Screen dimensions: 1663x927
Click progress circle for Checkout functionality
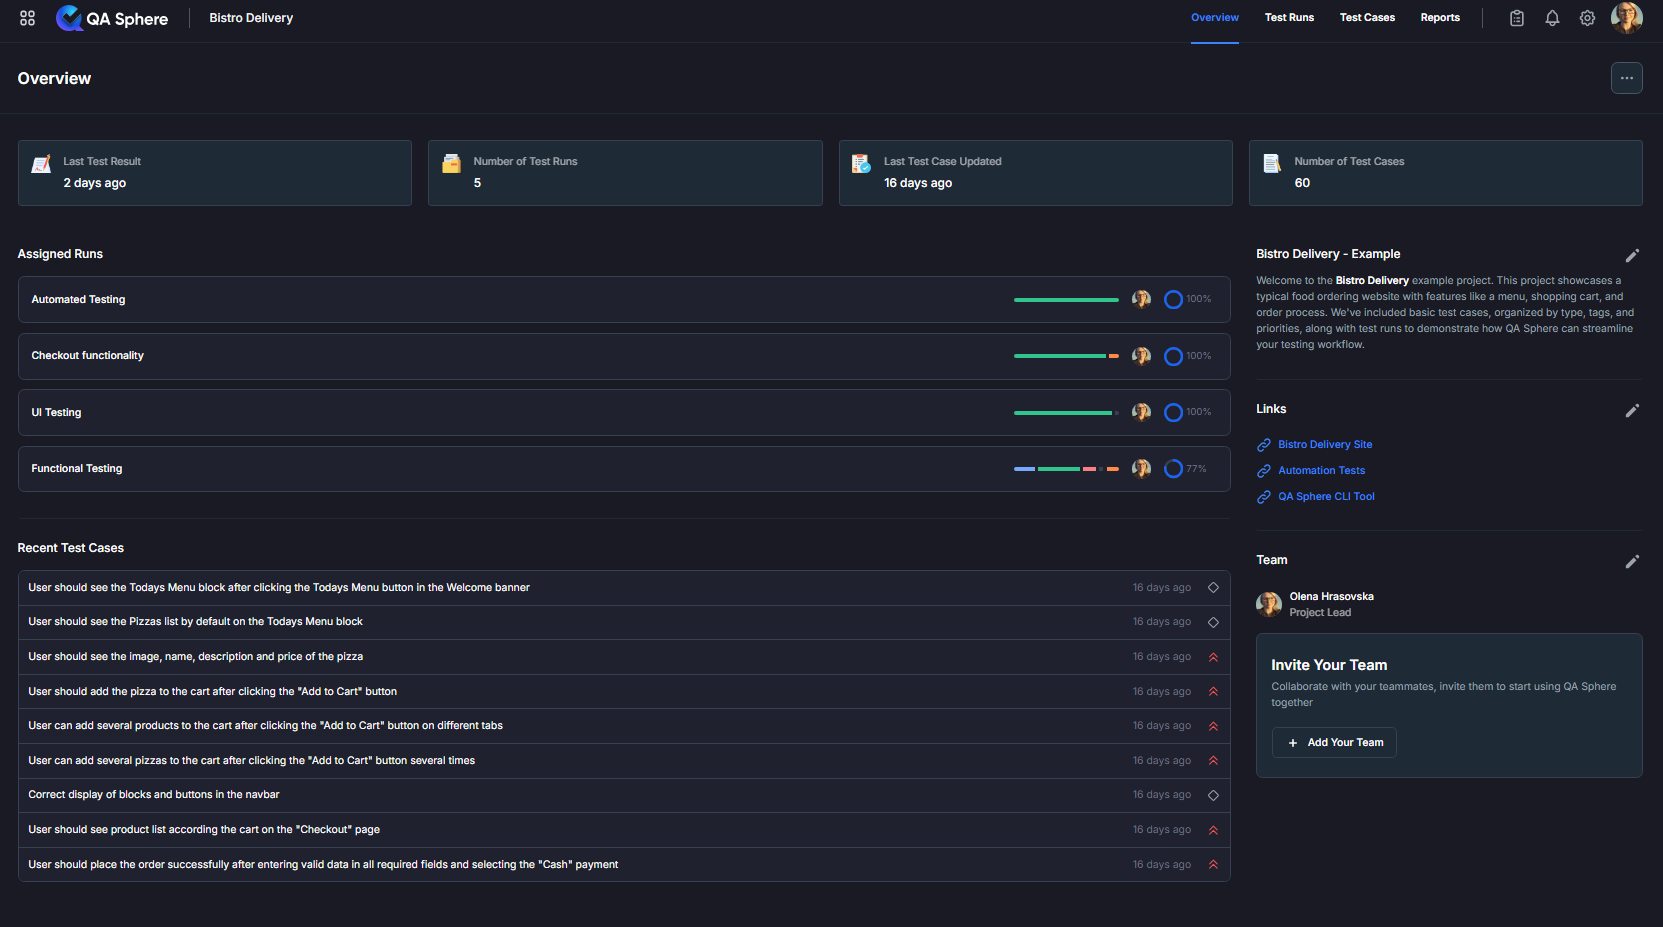[x=1174, y=356]
